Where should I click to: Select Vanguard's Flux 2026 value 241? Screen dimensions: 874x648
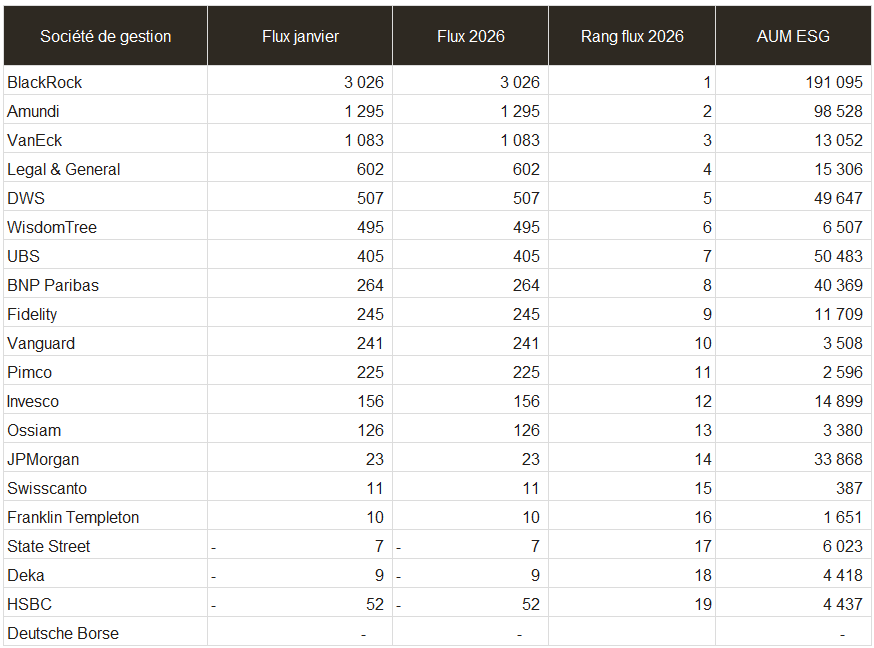click(525, 343)
